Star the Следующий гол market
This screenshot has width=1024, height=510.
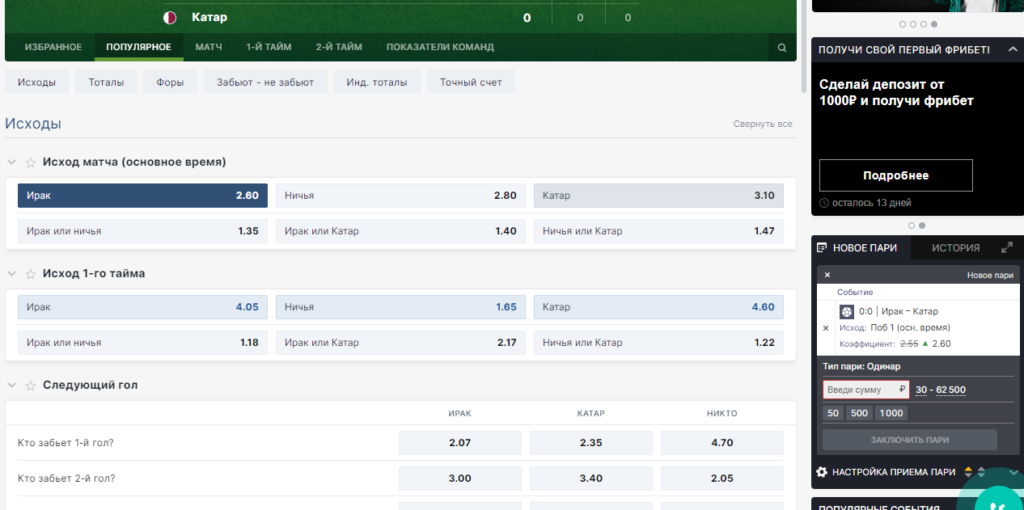click(30, 386)
